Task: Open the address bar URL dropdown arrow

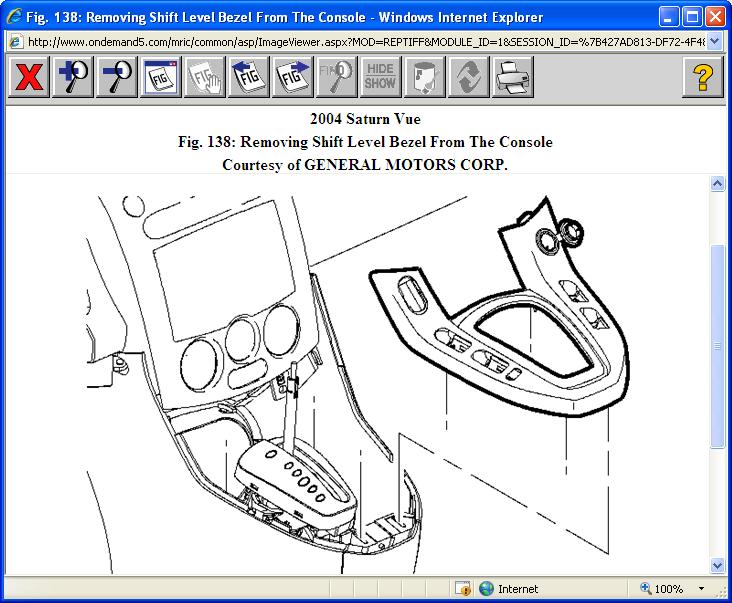Action: [x=714, y=42]
